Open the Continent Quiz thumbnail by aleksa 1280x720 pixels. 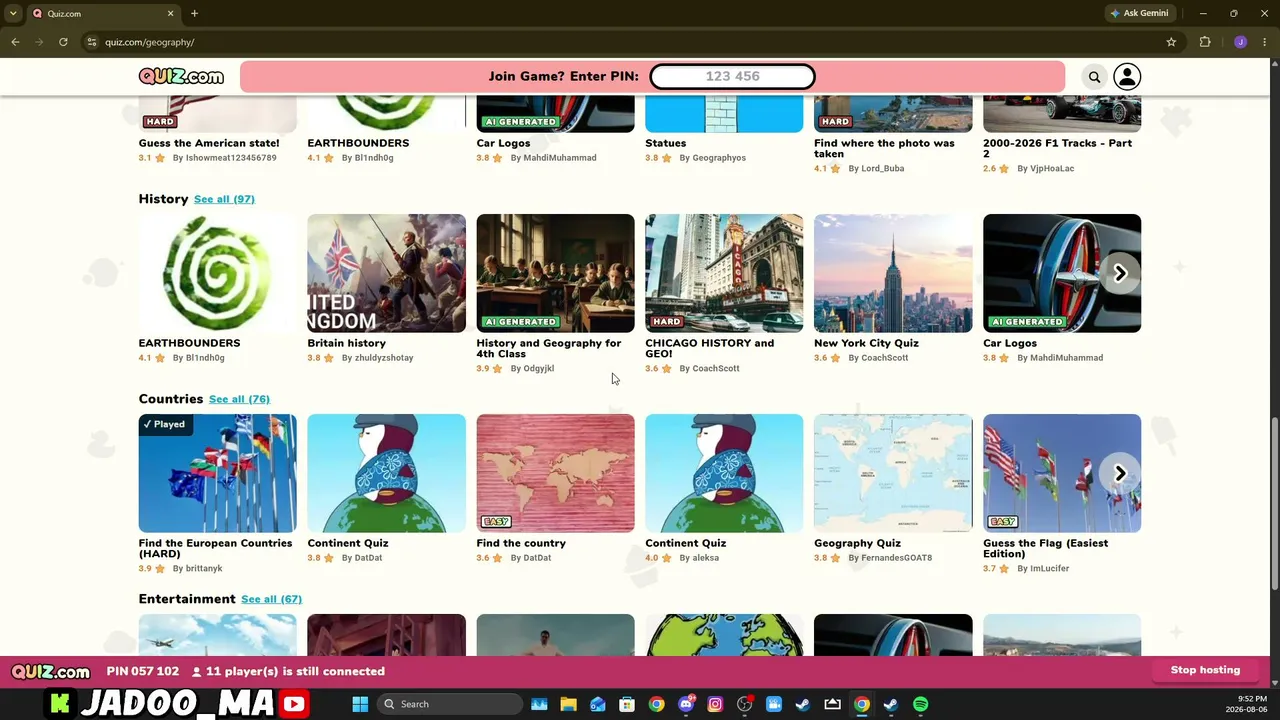(x=724, y=473)
